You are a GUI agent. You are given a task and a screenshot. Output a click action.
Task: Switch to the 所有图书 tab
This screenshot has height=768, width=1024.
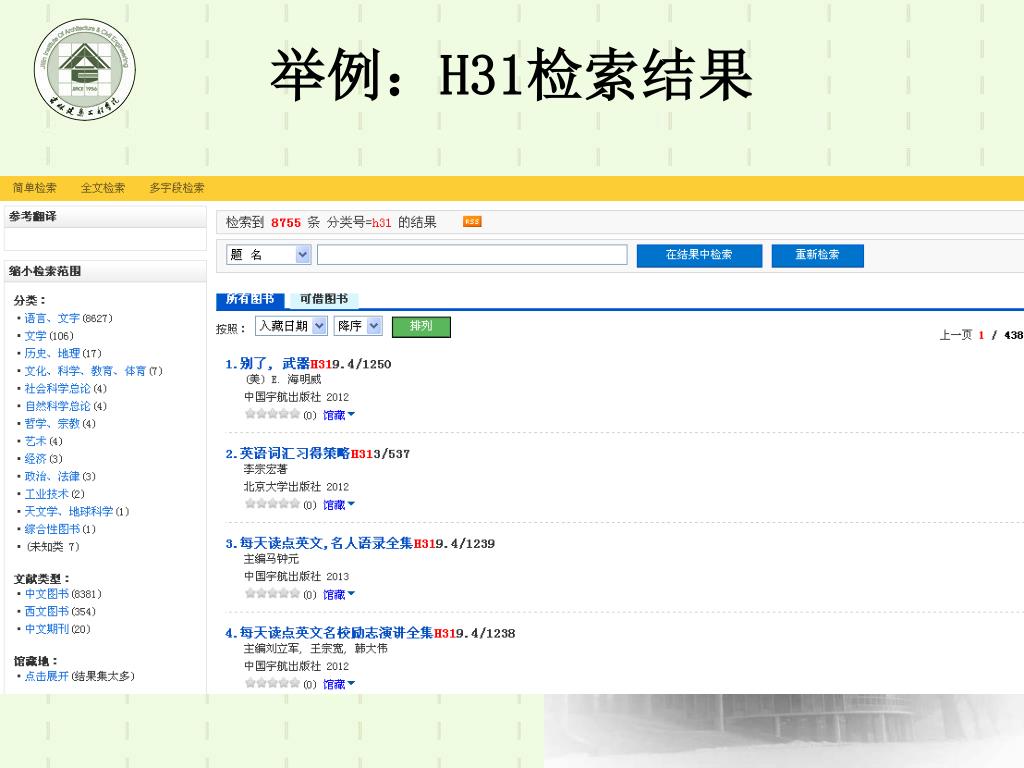(250, 299)
